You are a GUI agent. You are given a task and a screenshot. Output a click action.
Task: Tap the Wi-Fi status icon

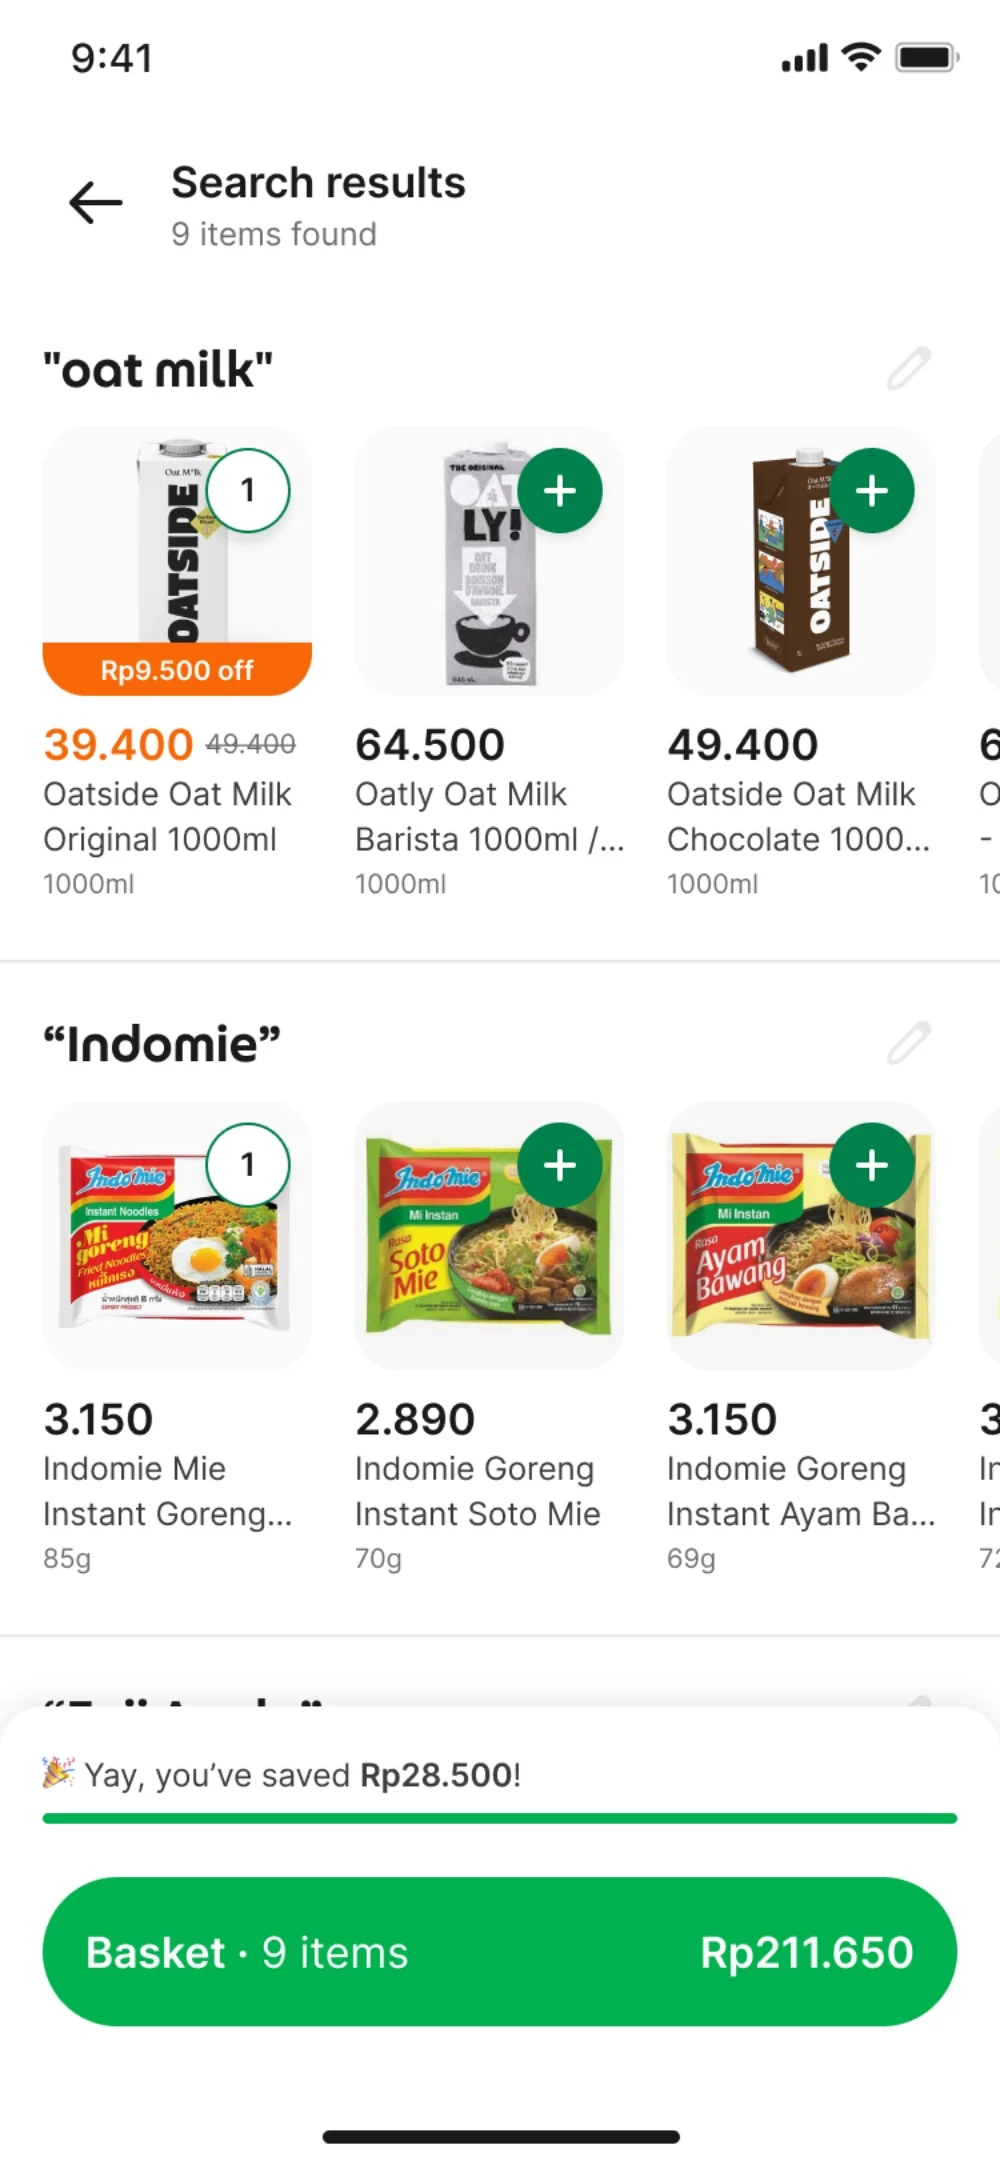(861, 57)
